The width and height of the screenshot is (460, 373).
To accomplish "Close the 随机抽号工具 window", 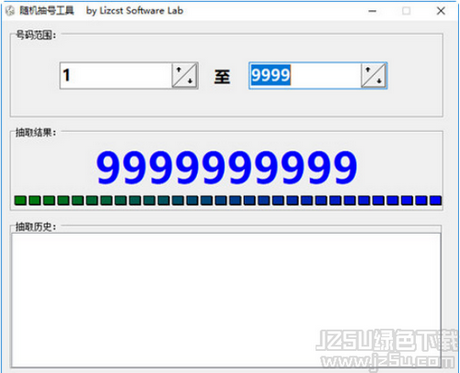I will (441, 11).
